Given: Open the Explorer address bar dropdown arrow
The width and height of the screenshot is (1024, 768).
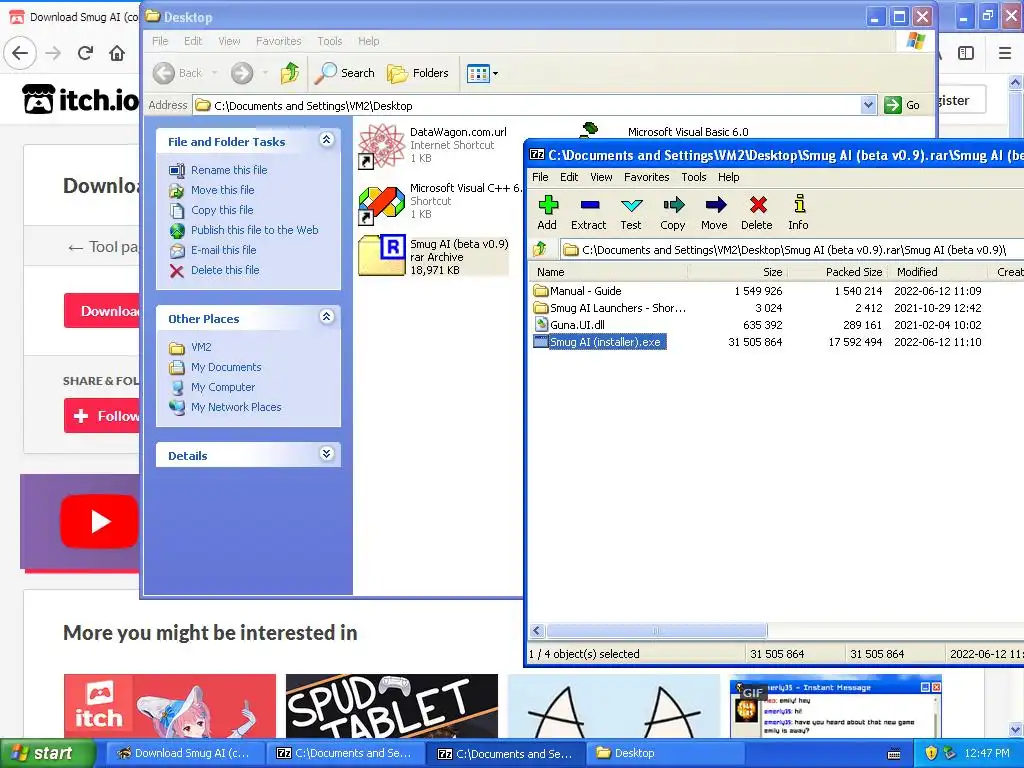Looking at the screenshot, I should [868, 105].
